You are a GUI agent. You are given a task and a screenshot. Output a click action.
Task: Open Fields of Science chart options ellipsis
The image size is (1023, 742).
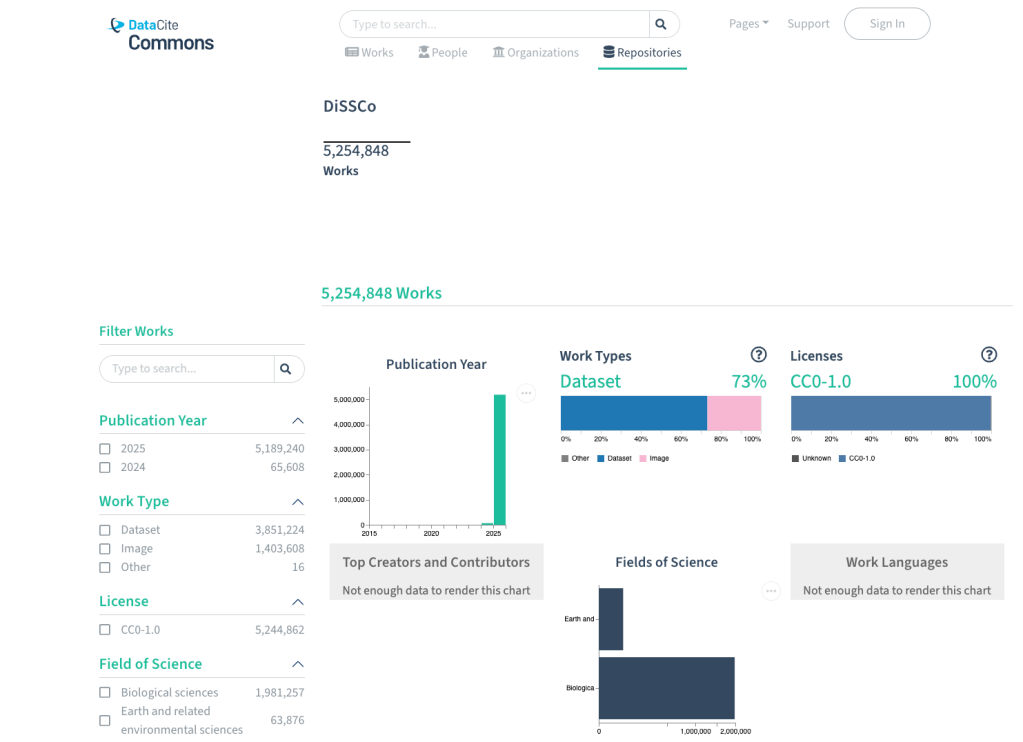(x=771, y=591)
